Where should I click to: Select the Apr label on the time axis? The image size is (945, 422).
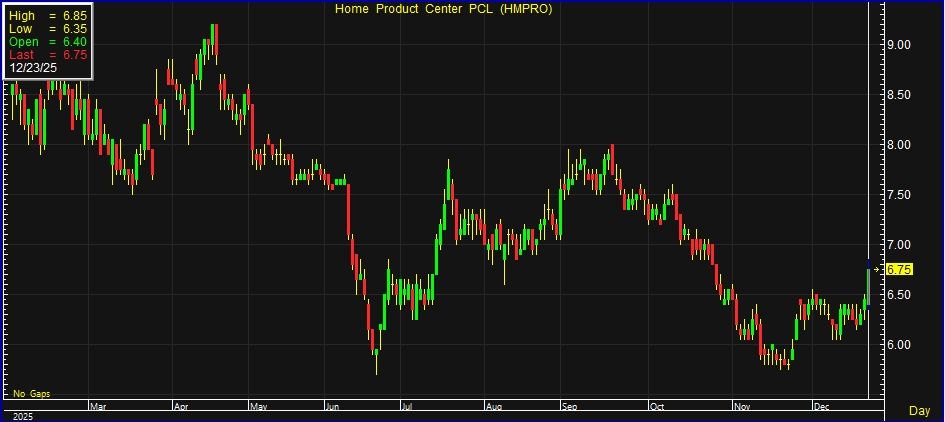182,407
